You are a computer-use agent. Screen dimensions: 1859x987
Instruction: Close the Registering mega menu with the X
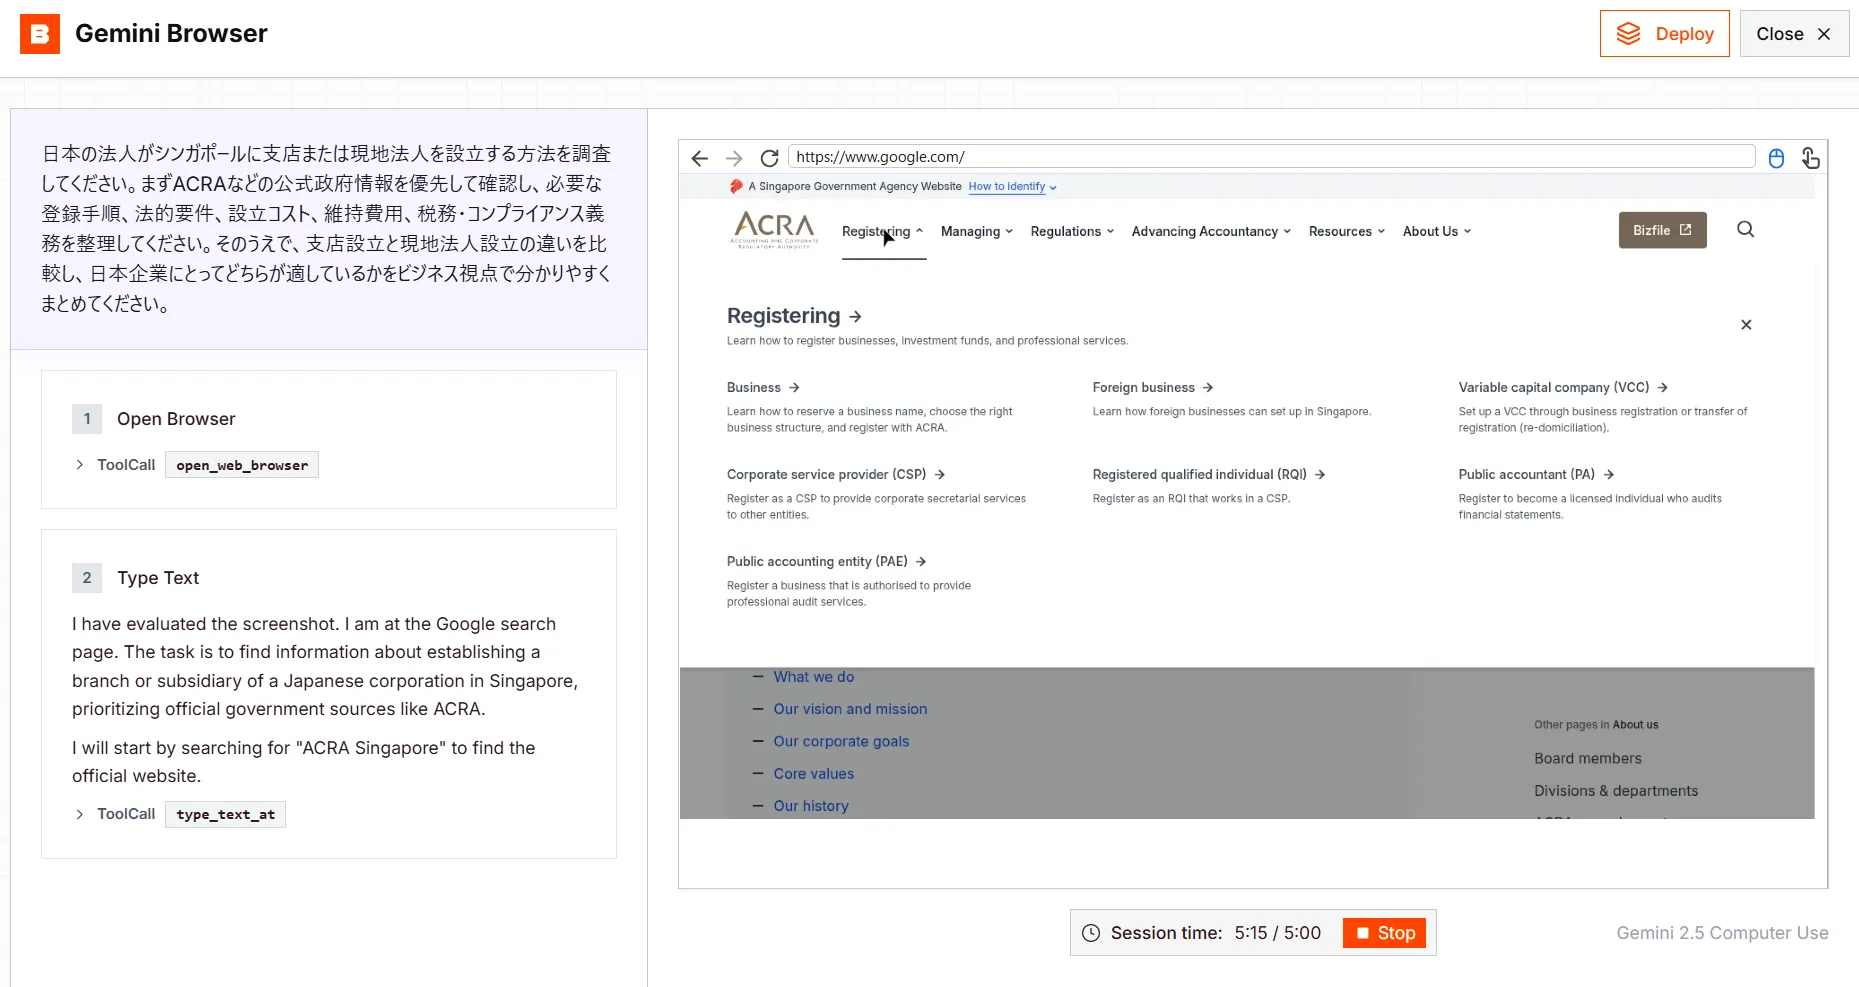coord(1746,325)
